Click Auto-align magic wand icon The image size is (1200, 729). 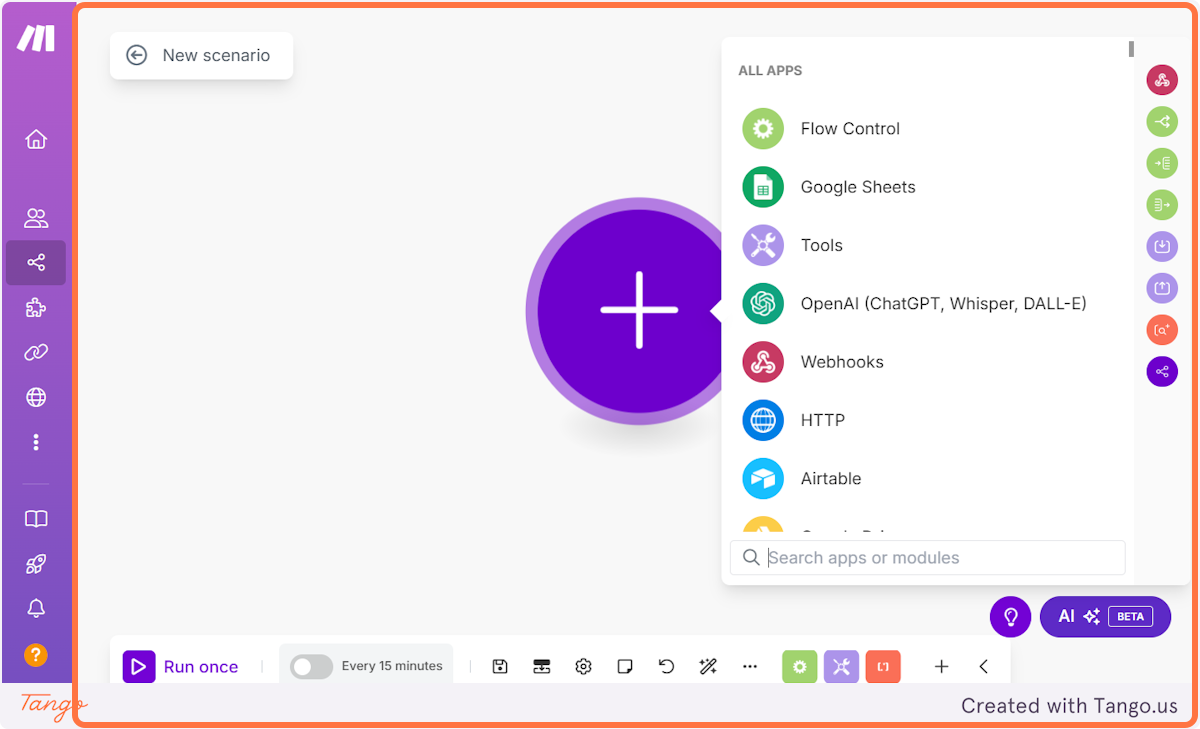click(708, 666)
